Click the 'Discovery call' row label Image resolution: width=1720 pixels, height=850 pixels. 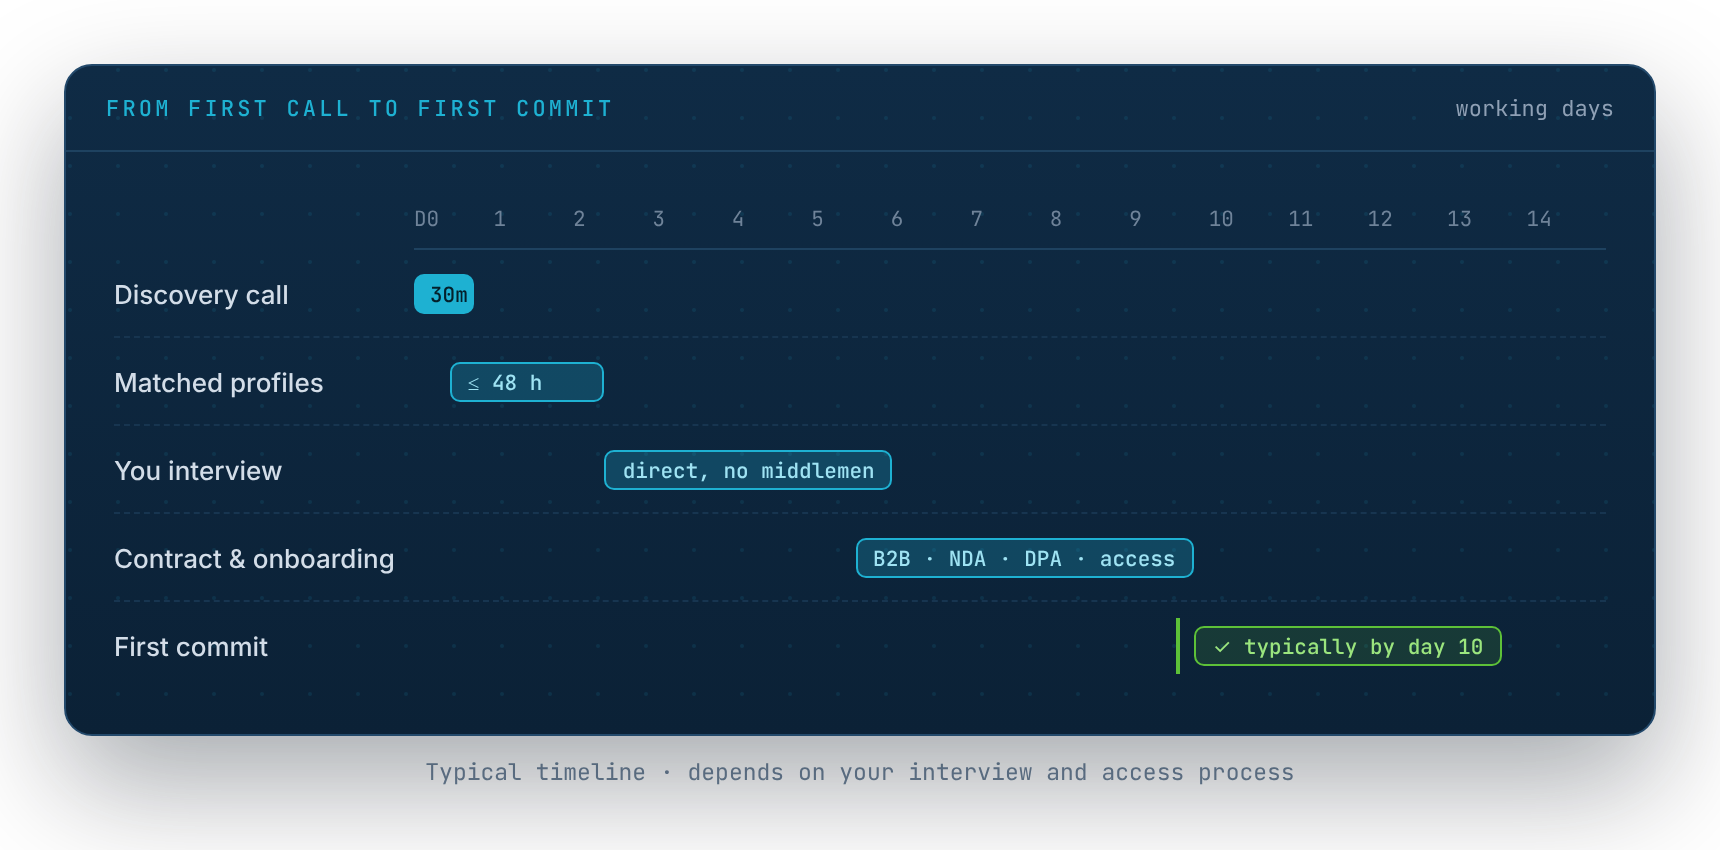[201, 295]
